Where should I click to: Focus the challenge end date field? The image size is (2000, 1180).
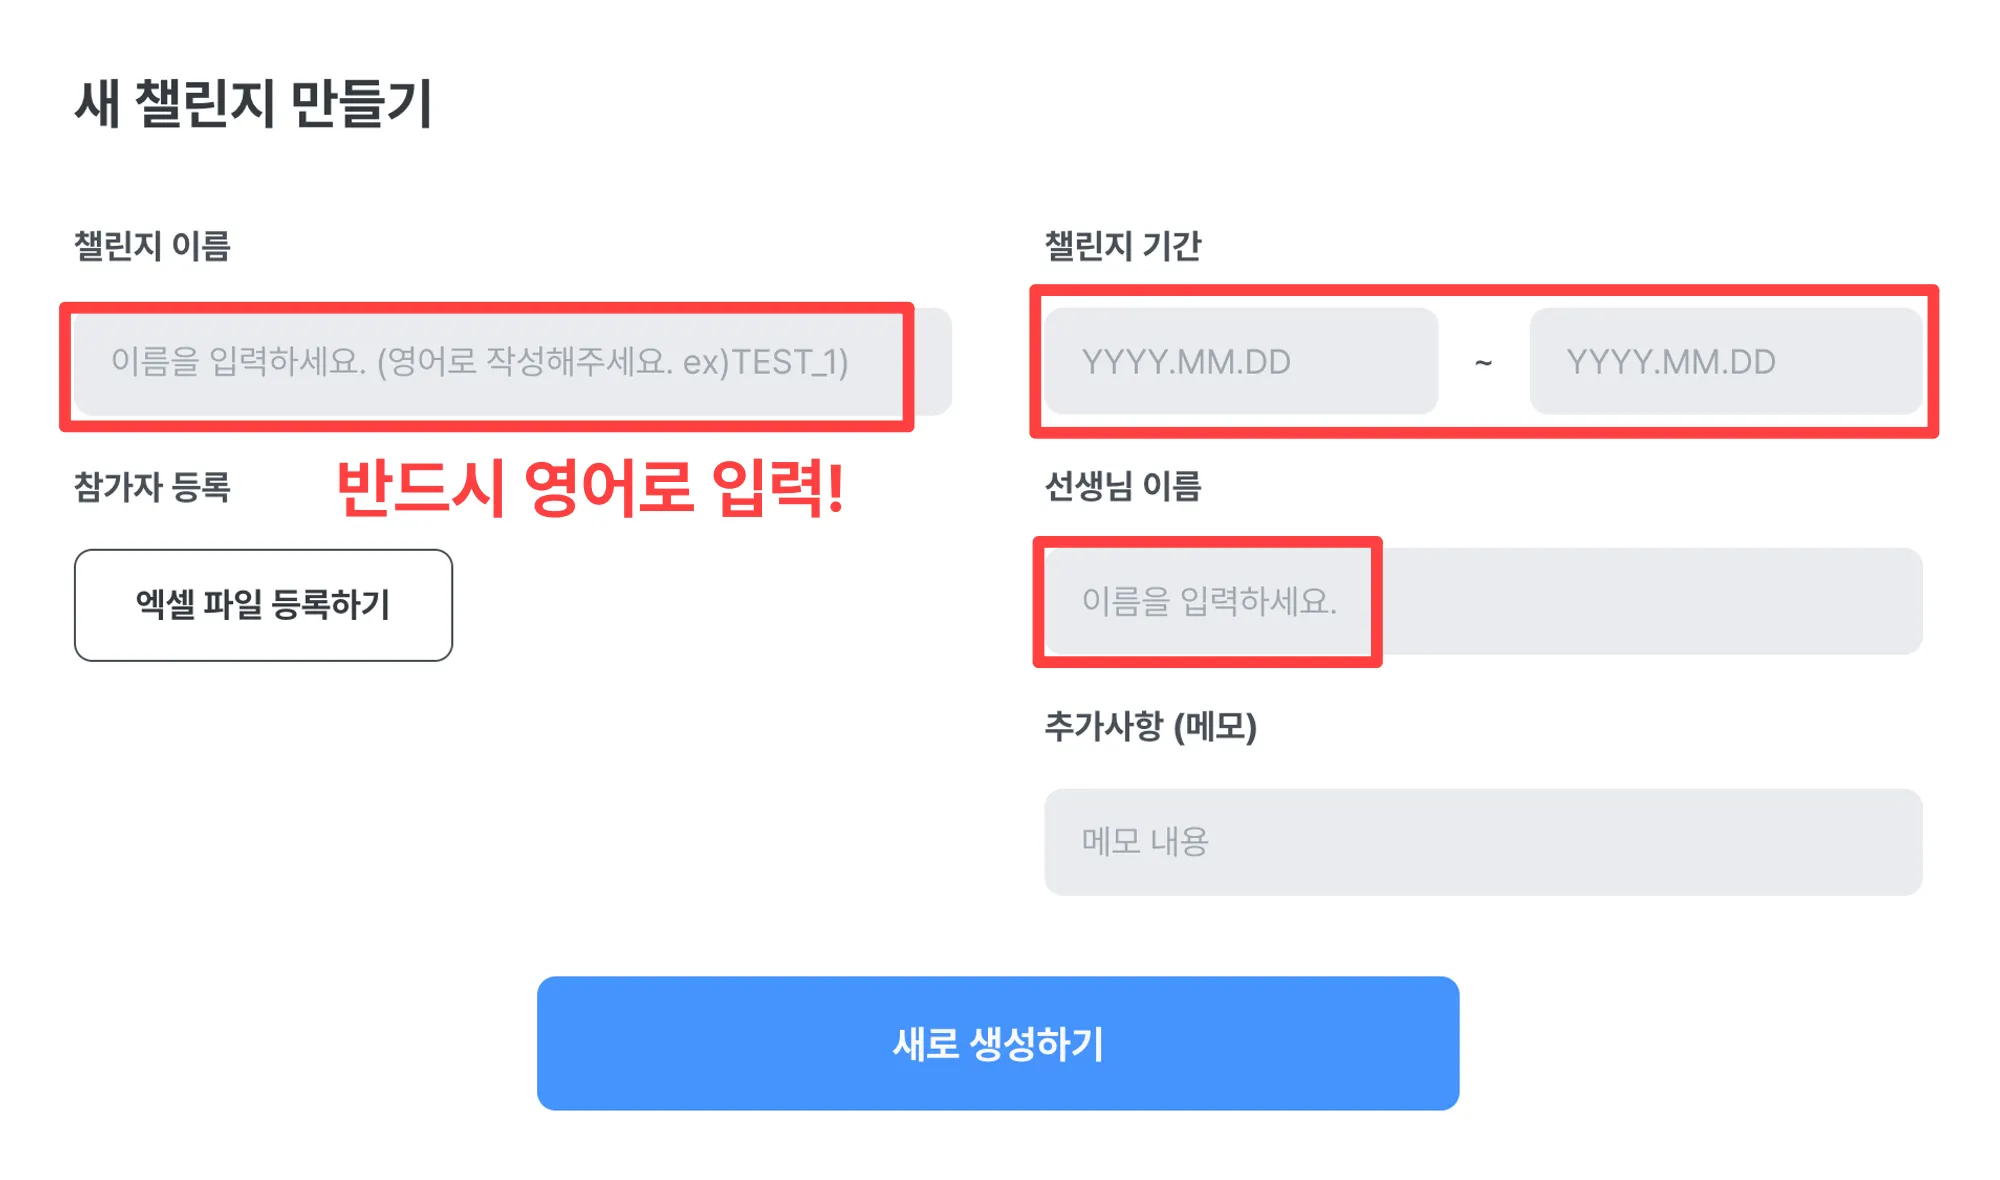[x=1724, y=361]
